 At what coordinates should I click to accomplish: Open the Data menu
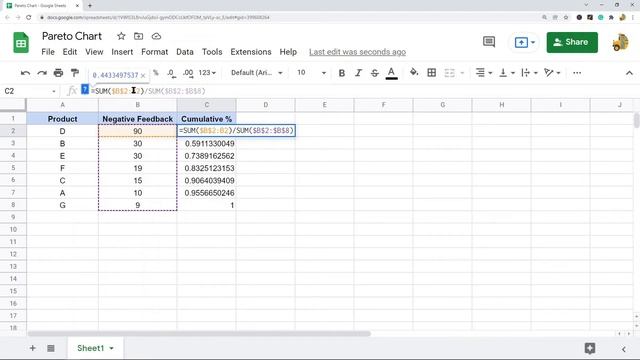pos(185,52)
